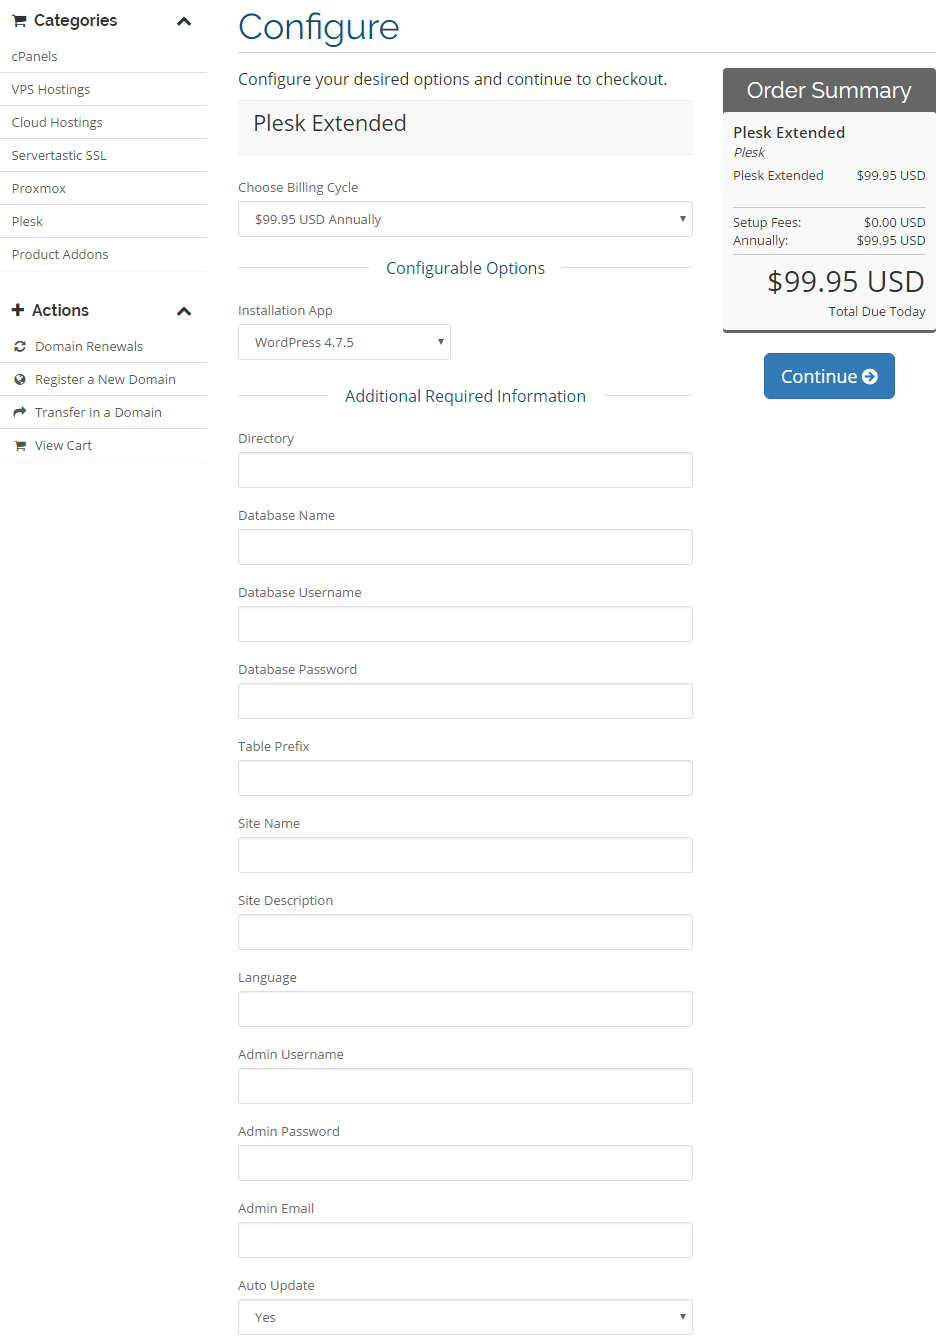Open the VPS Hostings category
Viewport: 940px width, 1342px height.
tap(51, 89)
